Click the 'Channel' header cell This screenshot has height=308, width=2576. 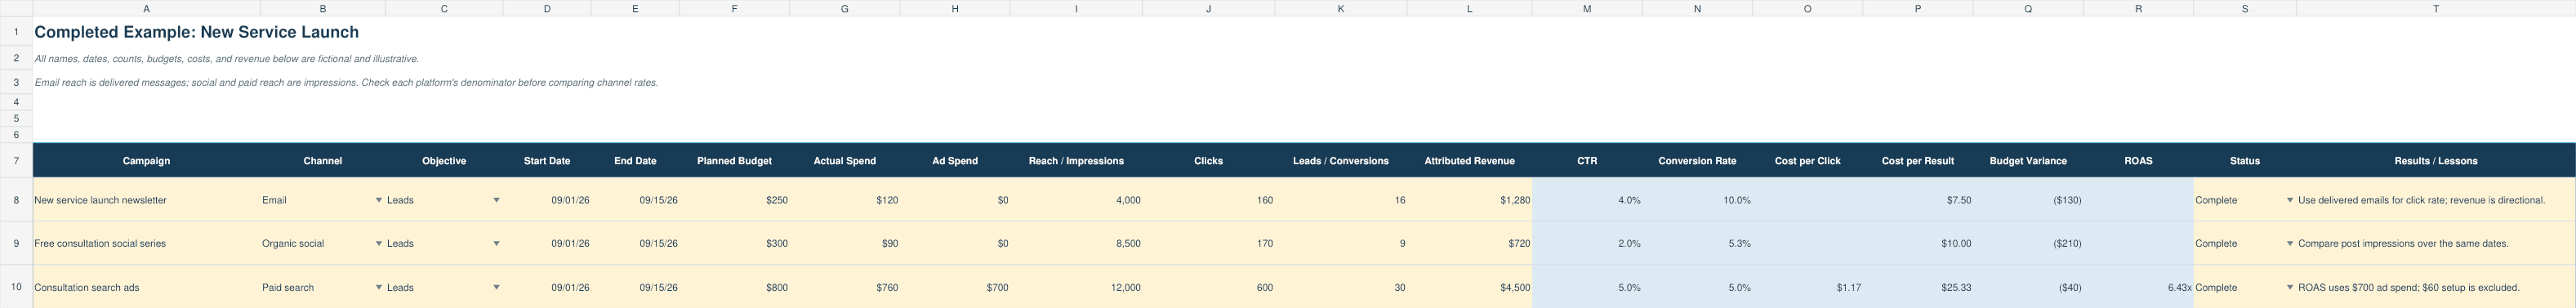[322, 160]
